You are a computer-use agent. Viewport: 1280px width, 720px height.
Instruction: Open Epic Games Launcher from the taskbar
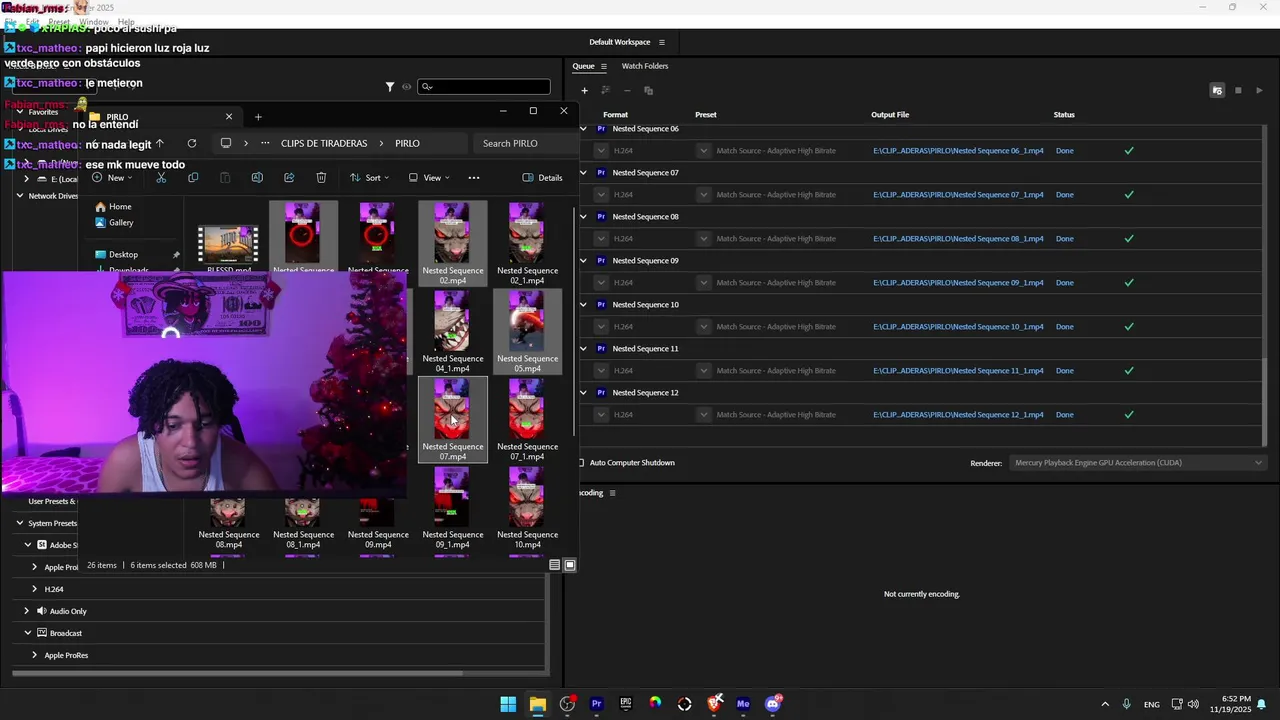pyautogui.click(x=626, y=704)
